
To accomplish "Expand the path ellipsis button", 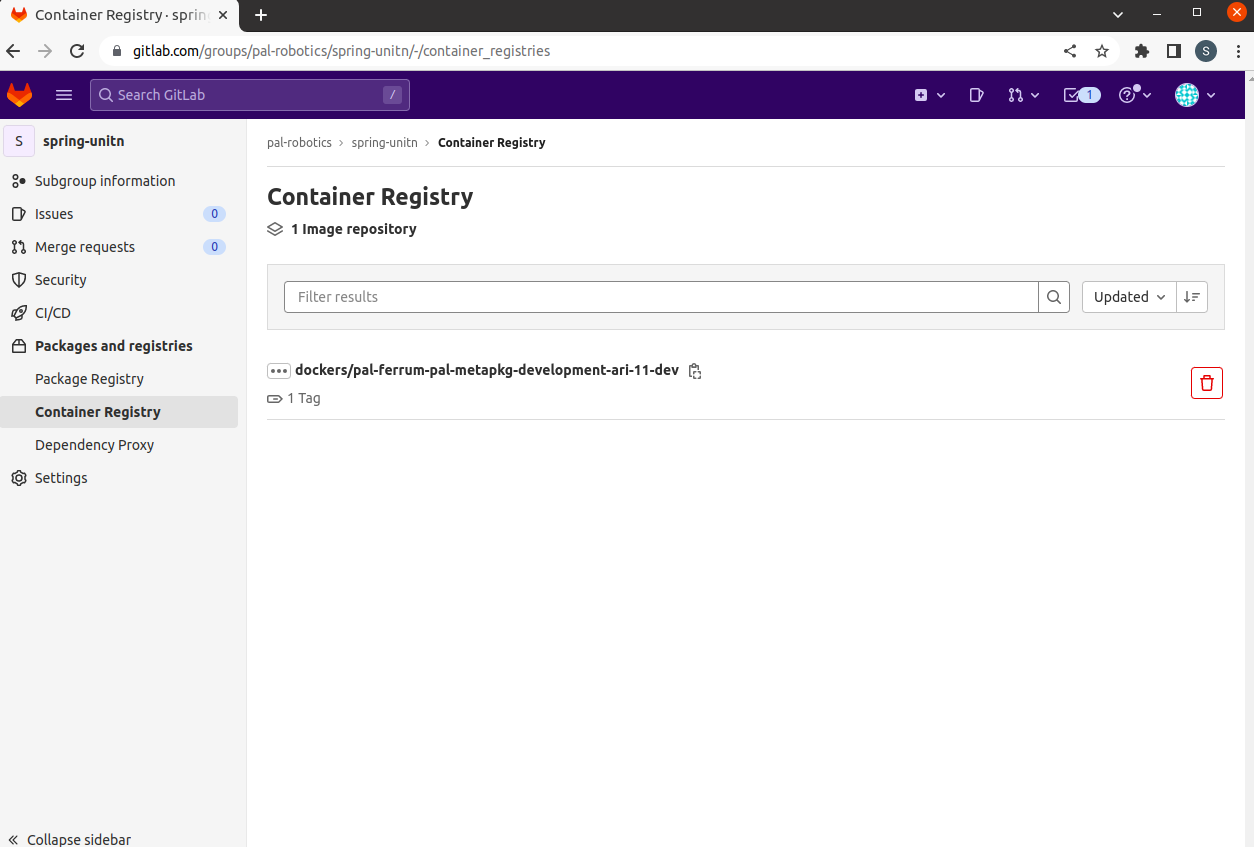I will coord(279,371).
